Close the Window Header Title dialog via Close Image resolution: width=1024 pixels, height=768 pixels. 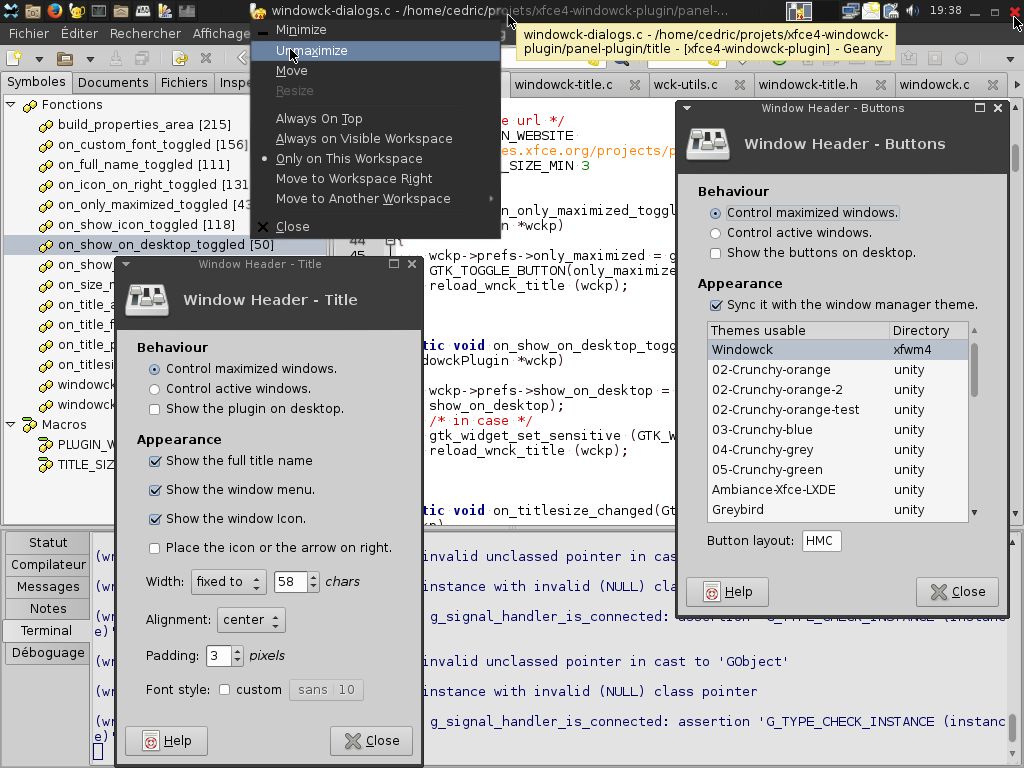click(371, 741)
